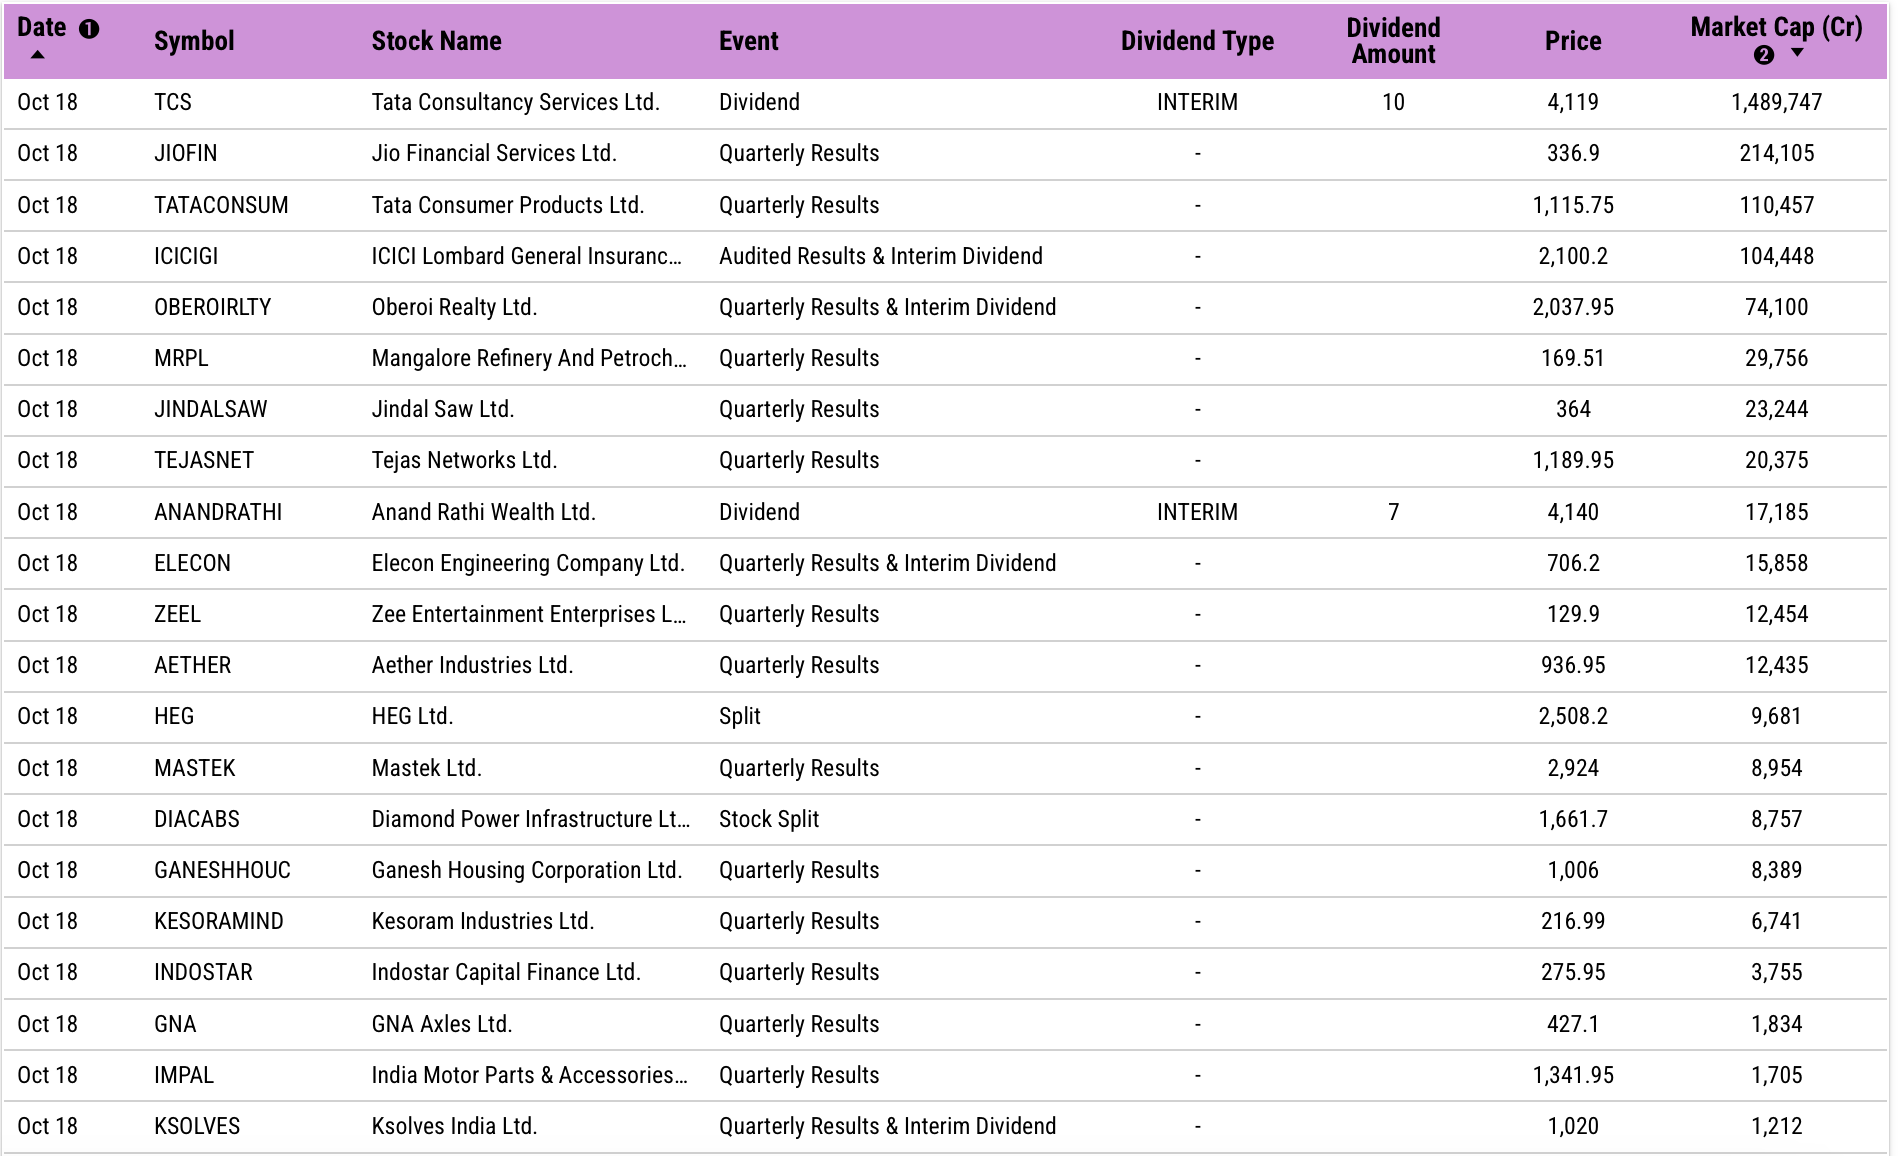1898x1156 pixels.
Task: Sort by the Dividend Type column header
Action: pos(1197,41)
